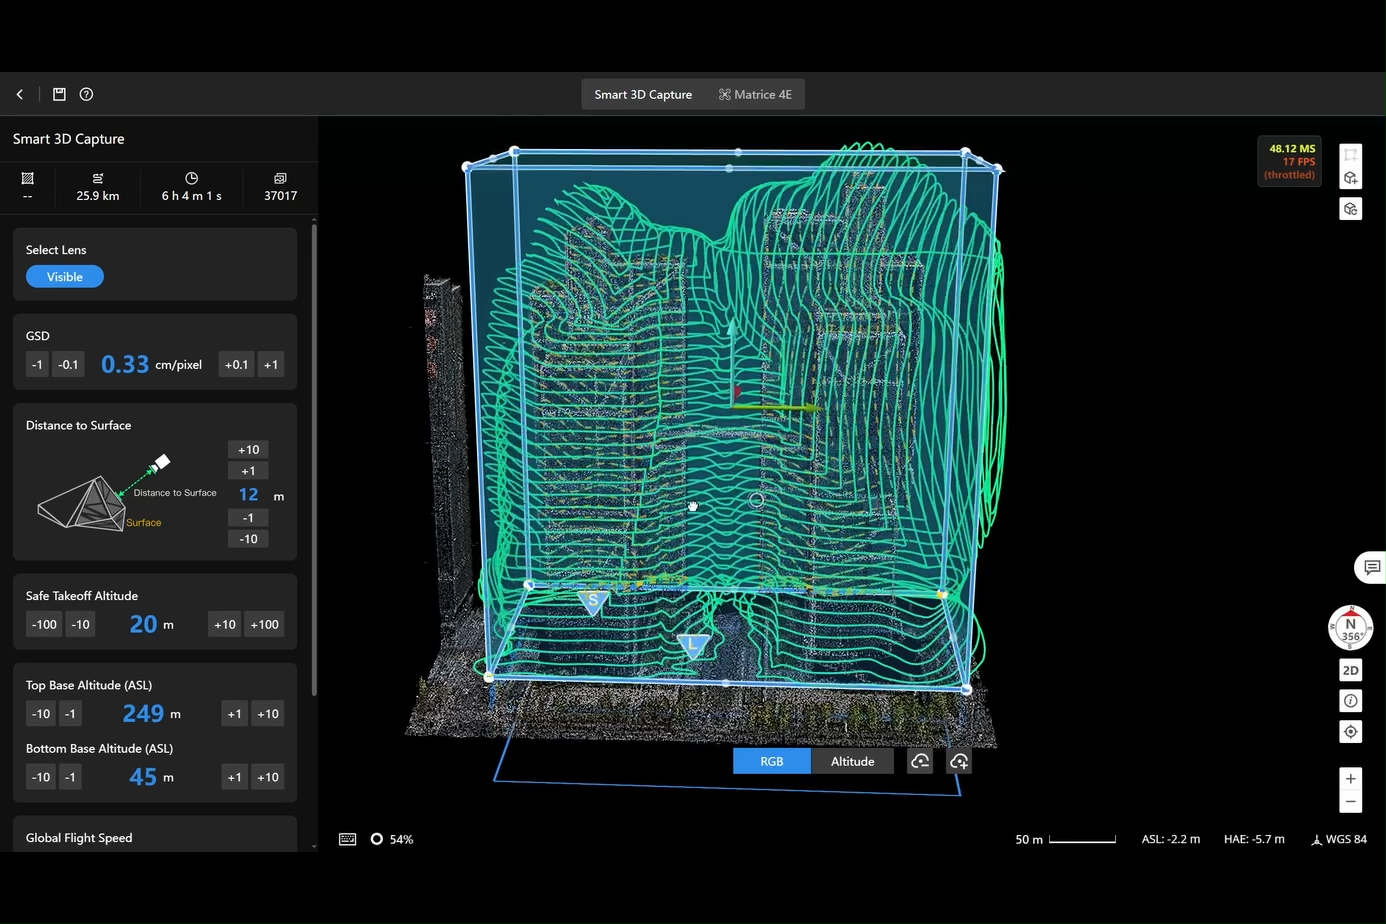Viewport: 1386px width, 924px height.
Task: Open the info panel icon
Action: pos(1350,701)
